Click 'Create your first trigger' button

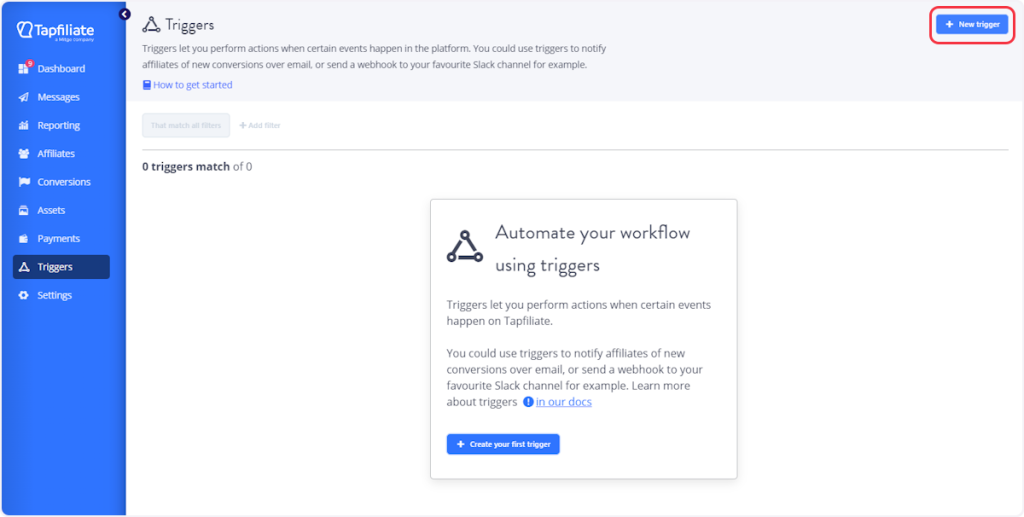click(503, 444)
